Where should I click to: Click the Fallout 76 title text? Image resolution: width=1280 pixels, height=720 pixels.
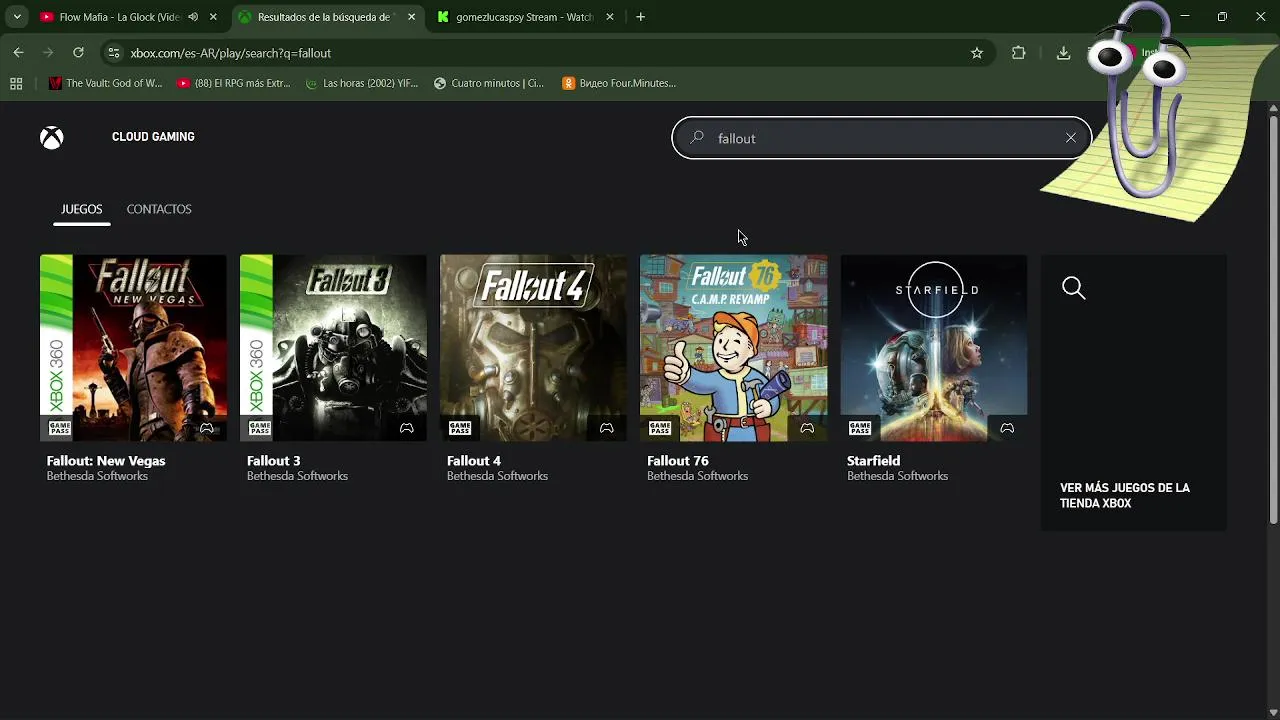pyautogui.click(x=677, y=461)
